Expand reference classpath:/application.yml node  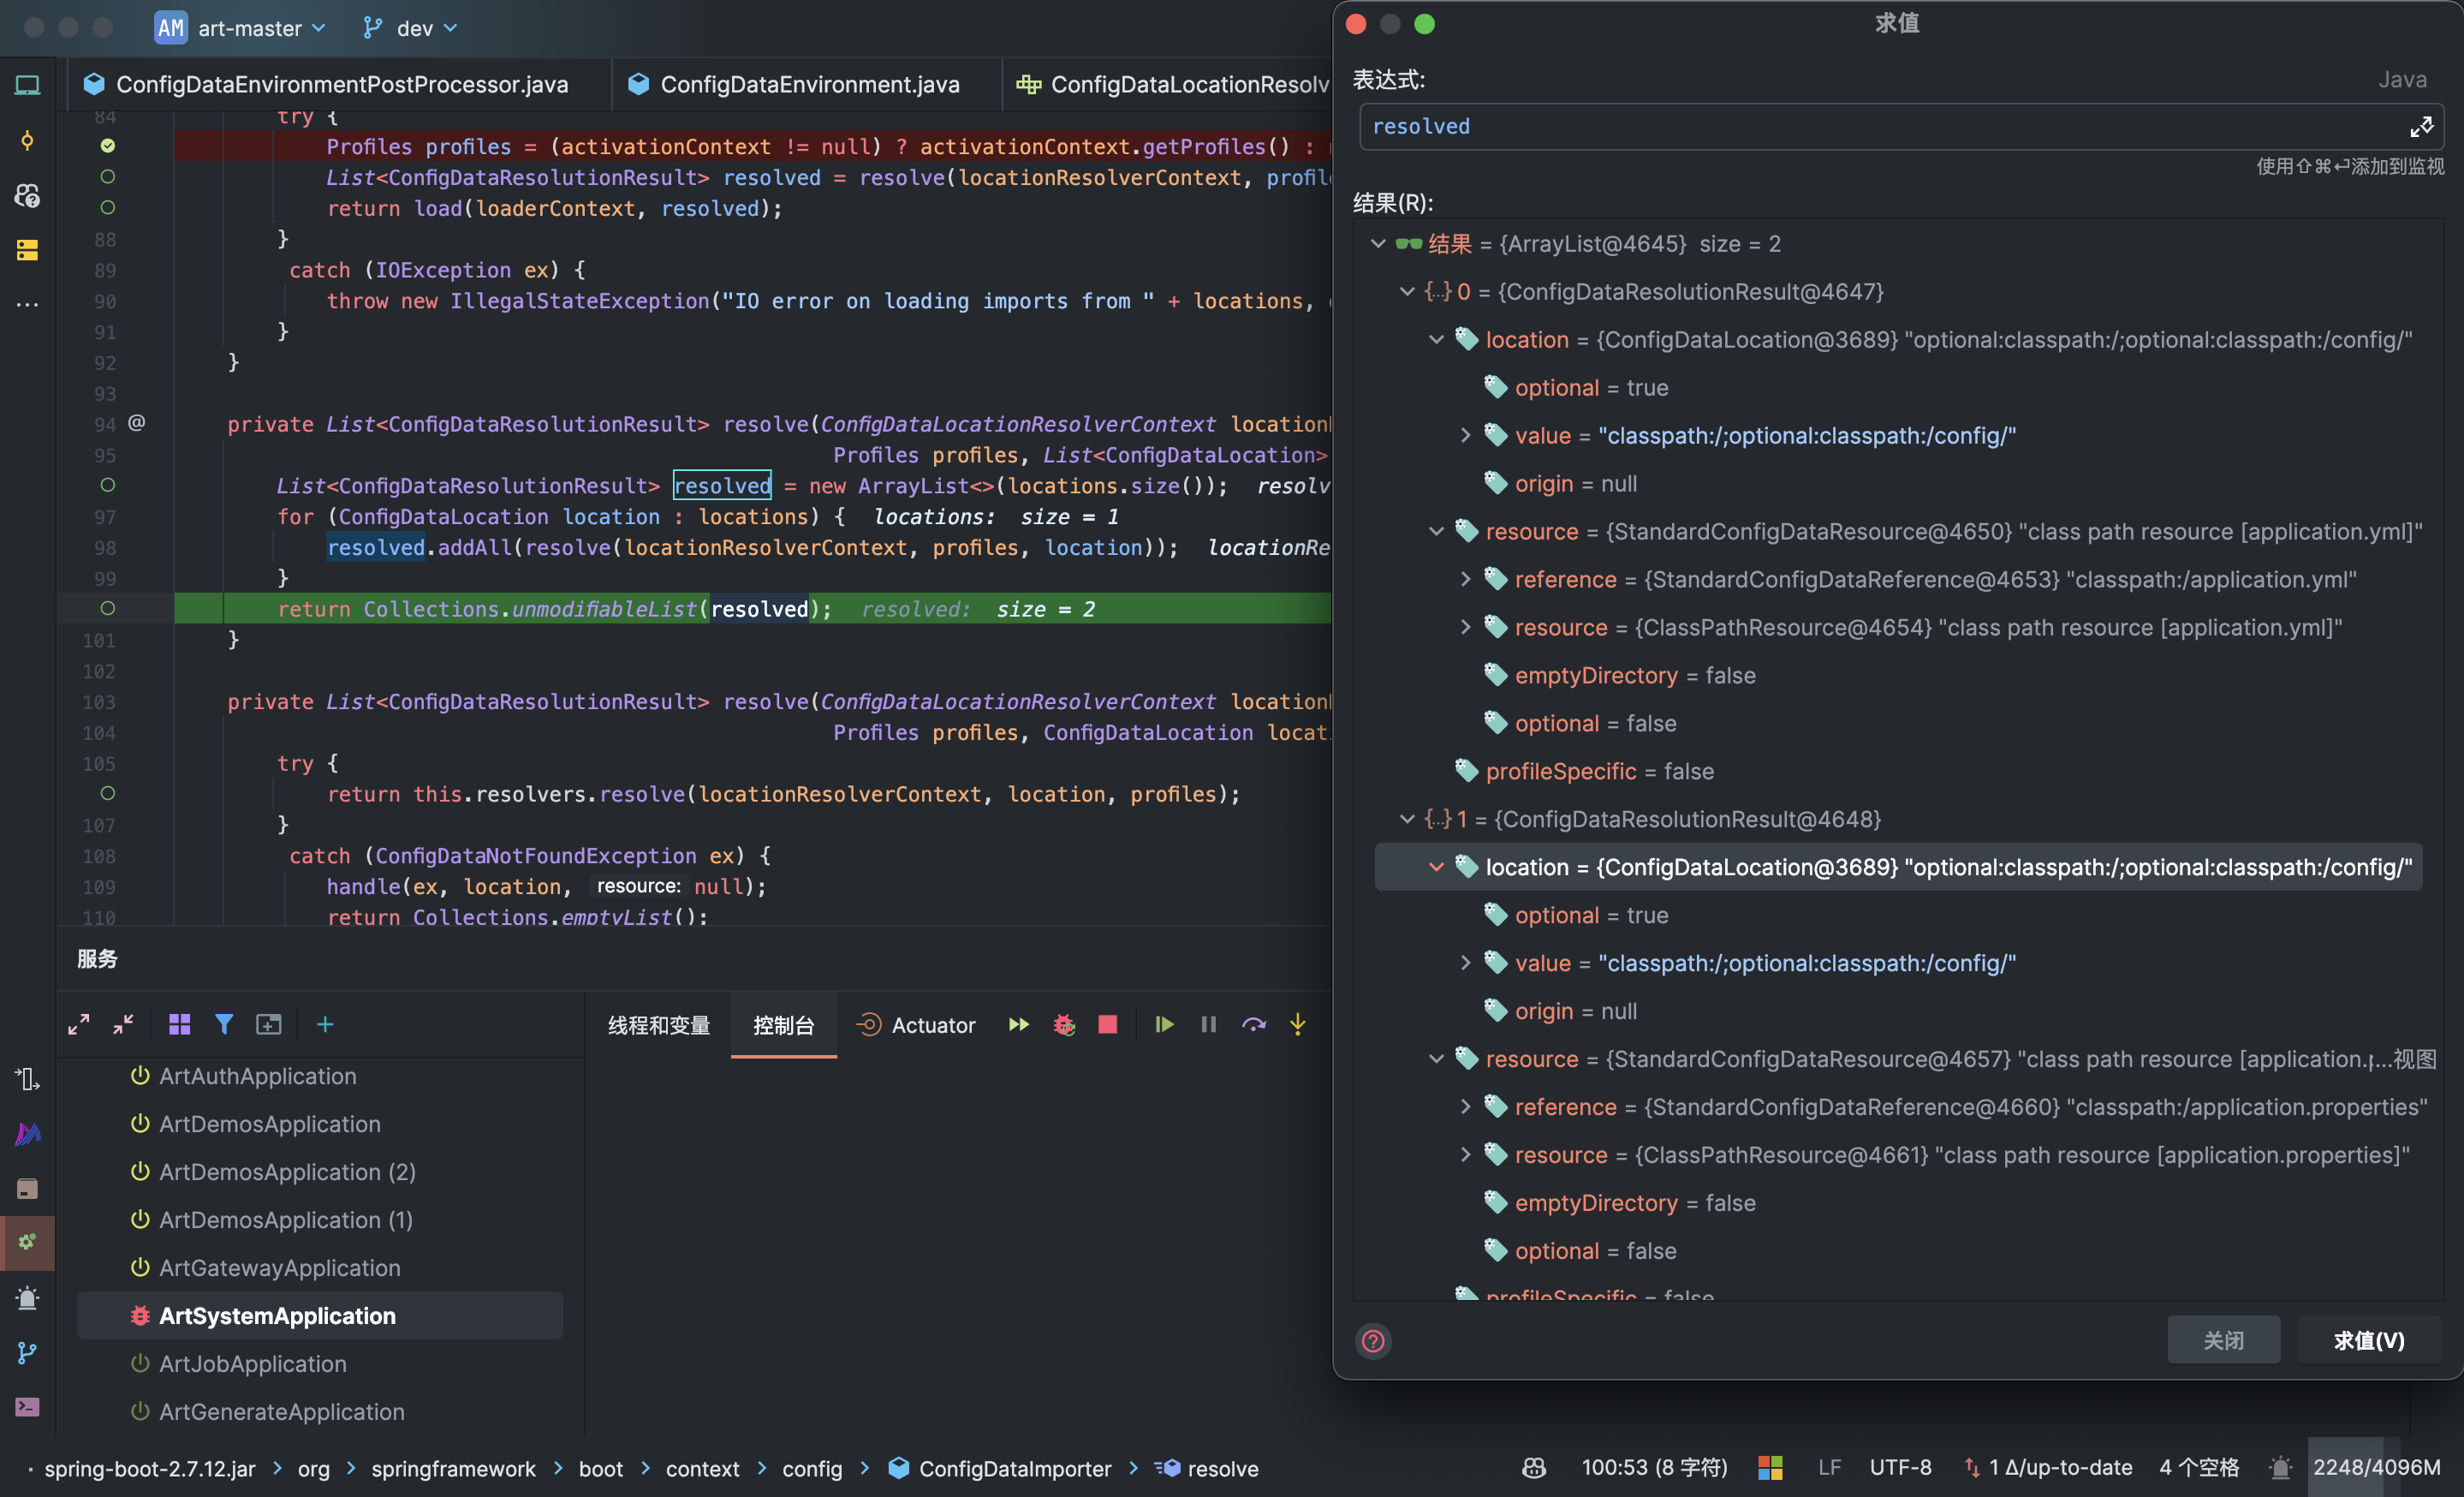1465,579
